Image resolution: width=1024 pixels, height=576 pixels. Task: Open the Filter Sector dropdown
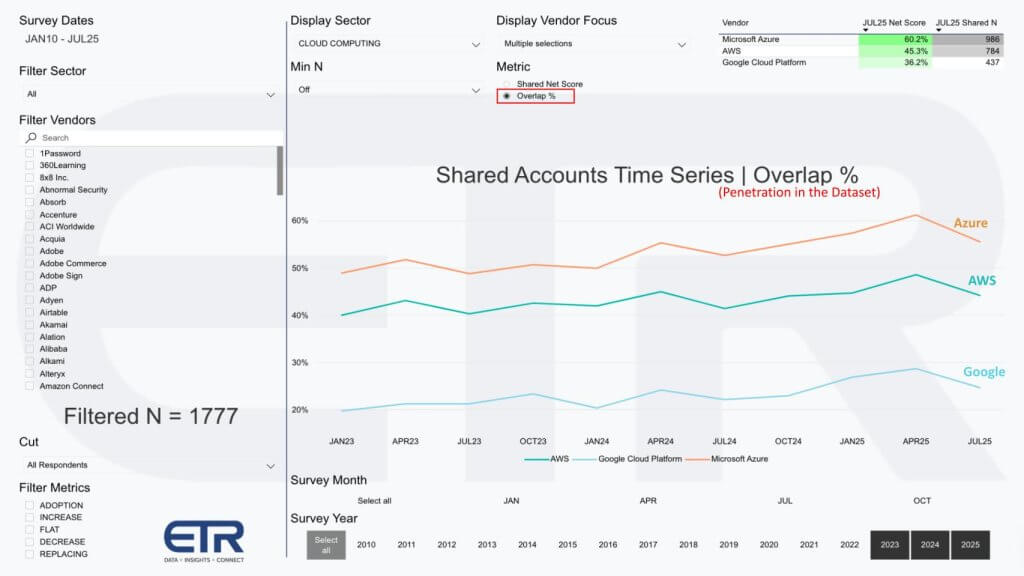[x=150, y=95]
